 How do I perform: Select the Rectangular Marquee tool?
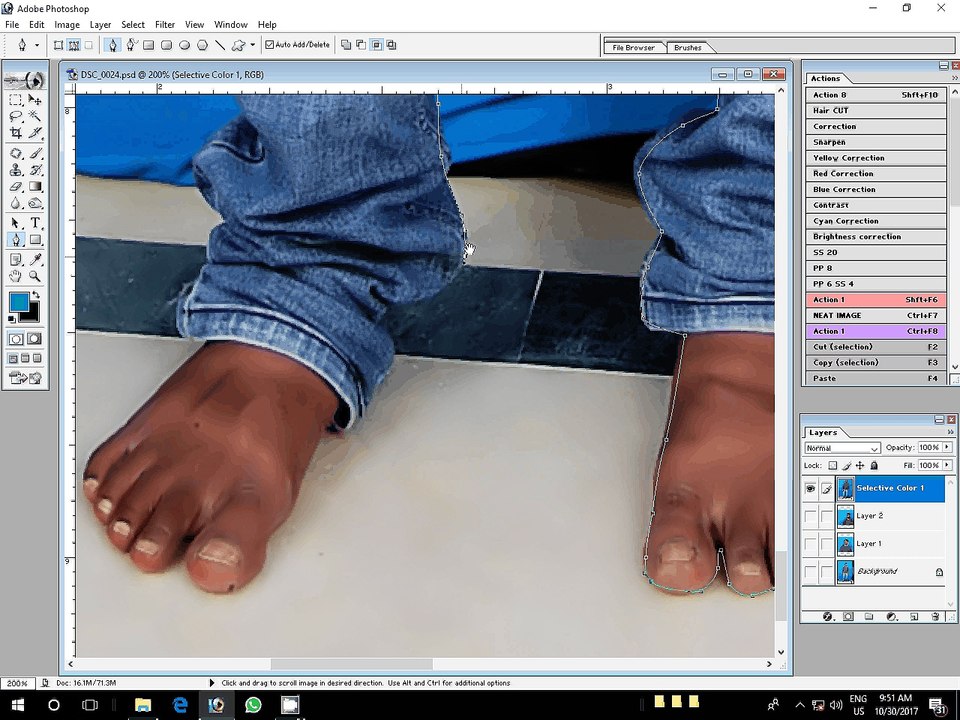click(x=16, y=100)
